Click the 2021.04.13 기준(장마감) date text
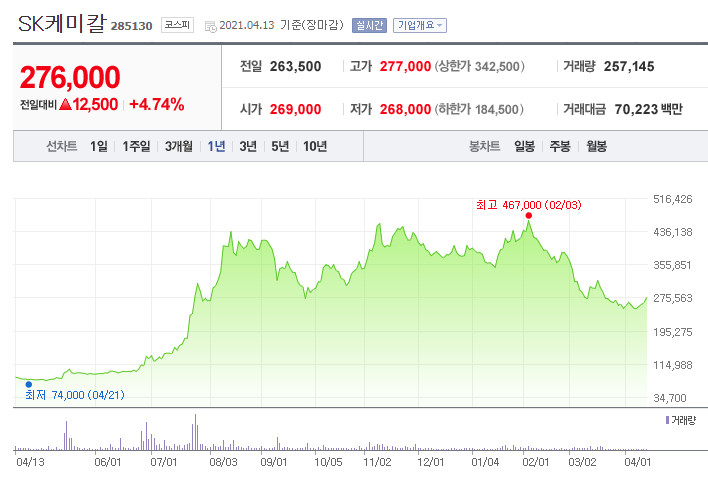 (281, 25)
